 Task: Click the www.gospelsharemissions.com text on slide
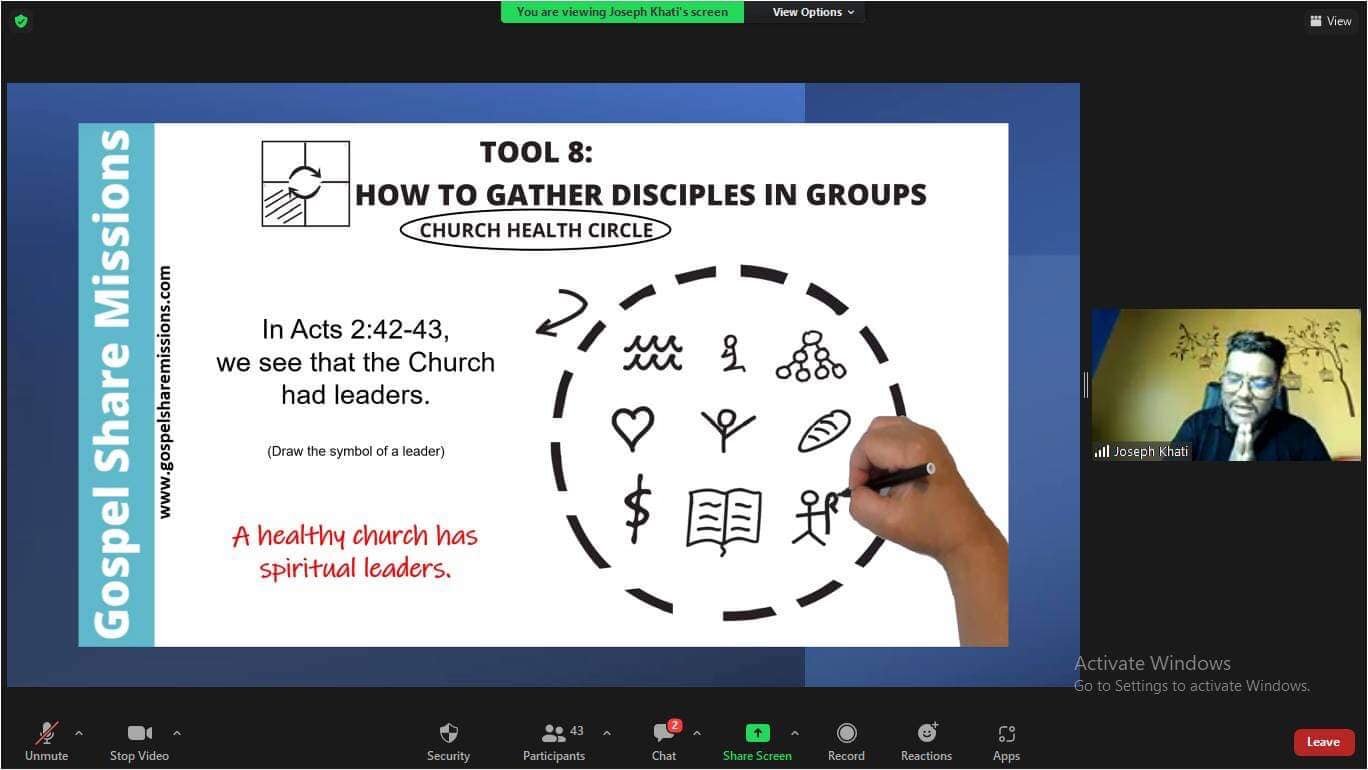tap(165, 392)
